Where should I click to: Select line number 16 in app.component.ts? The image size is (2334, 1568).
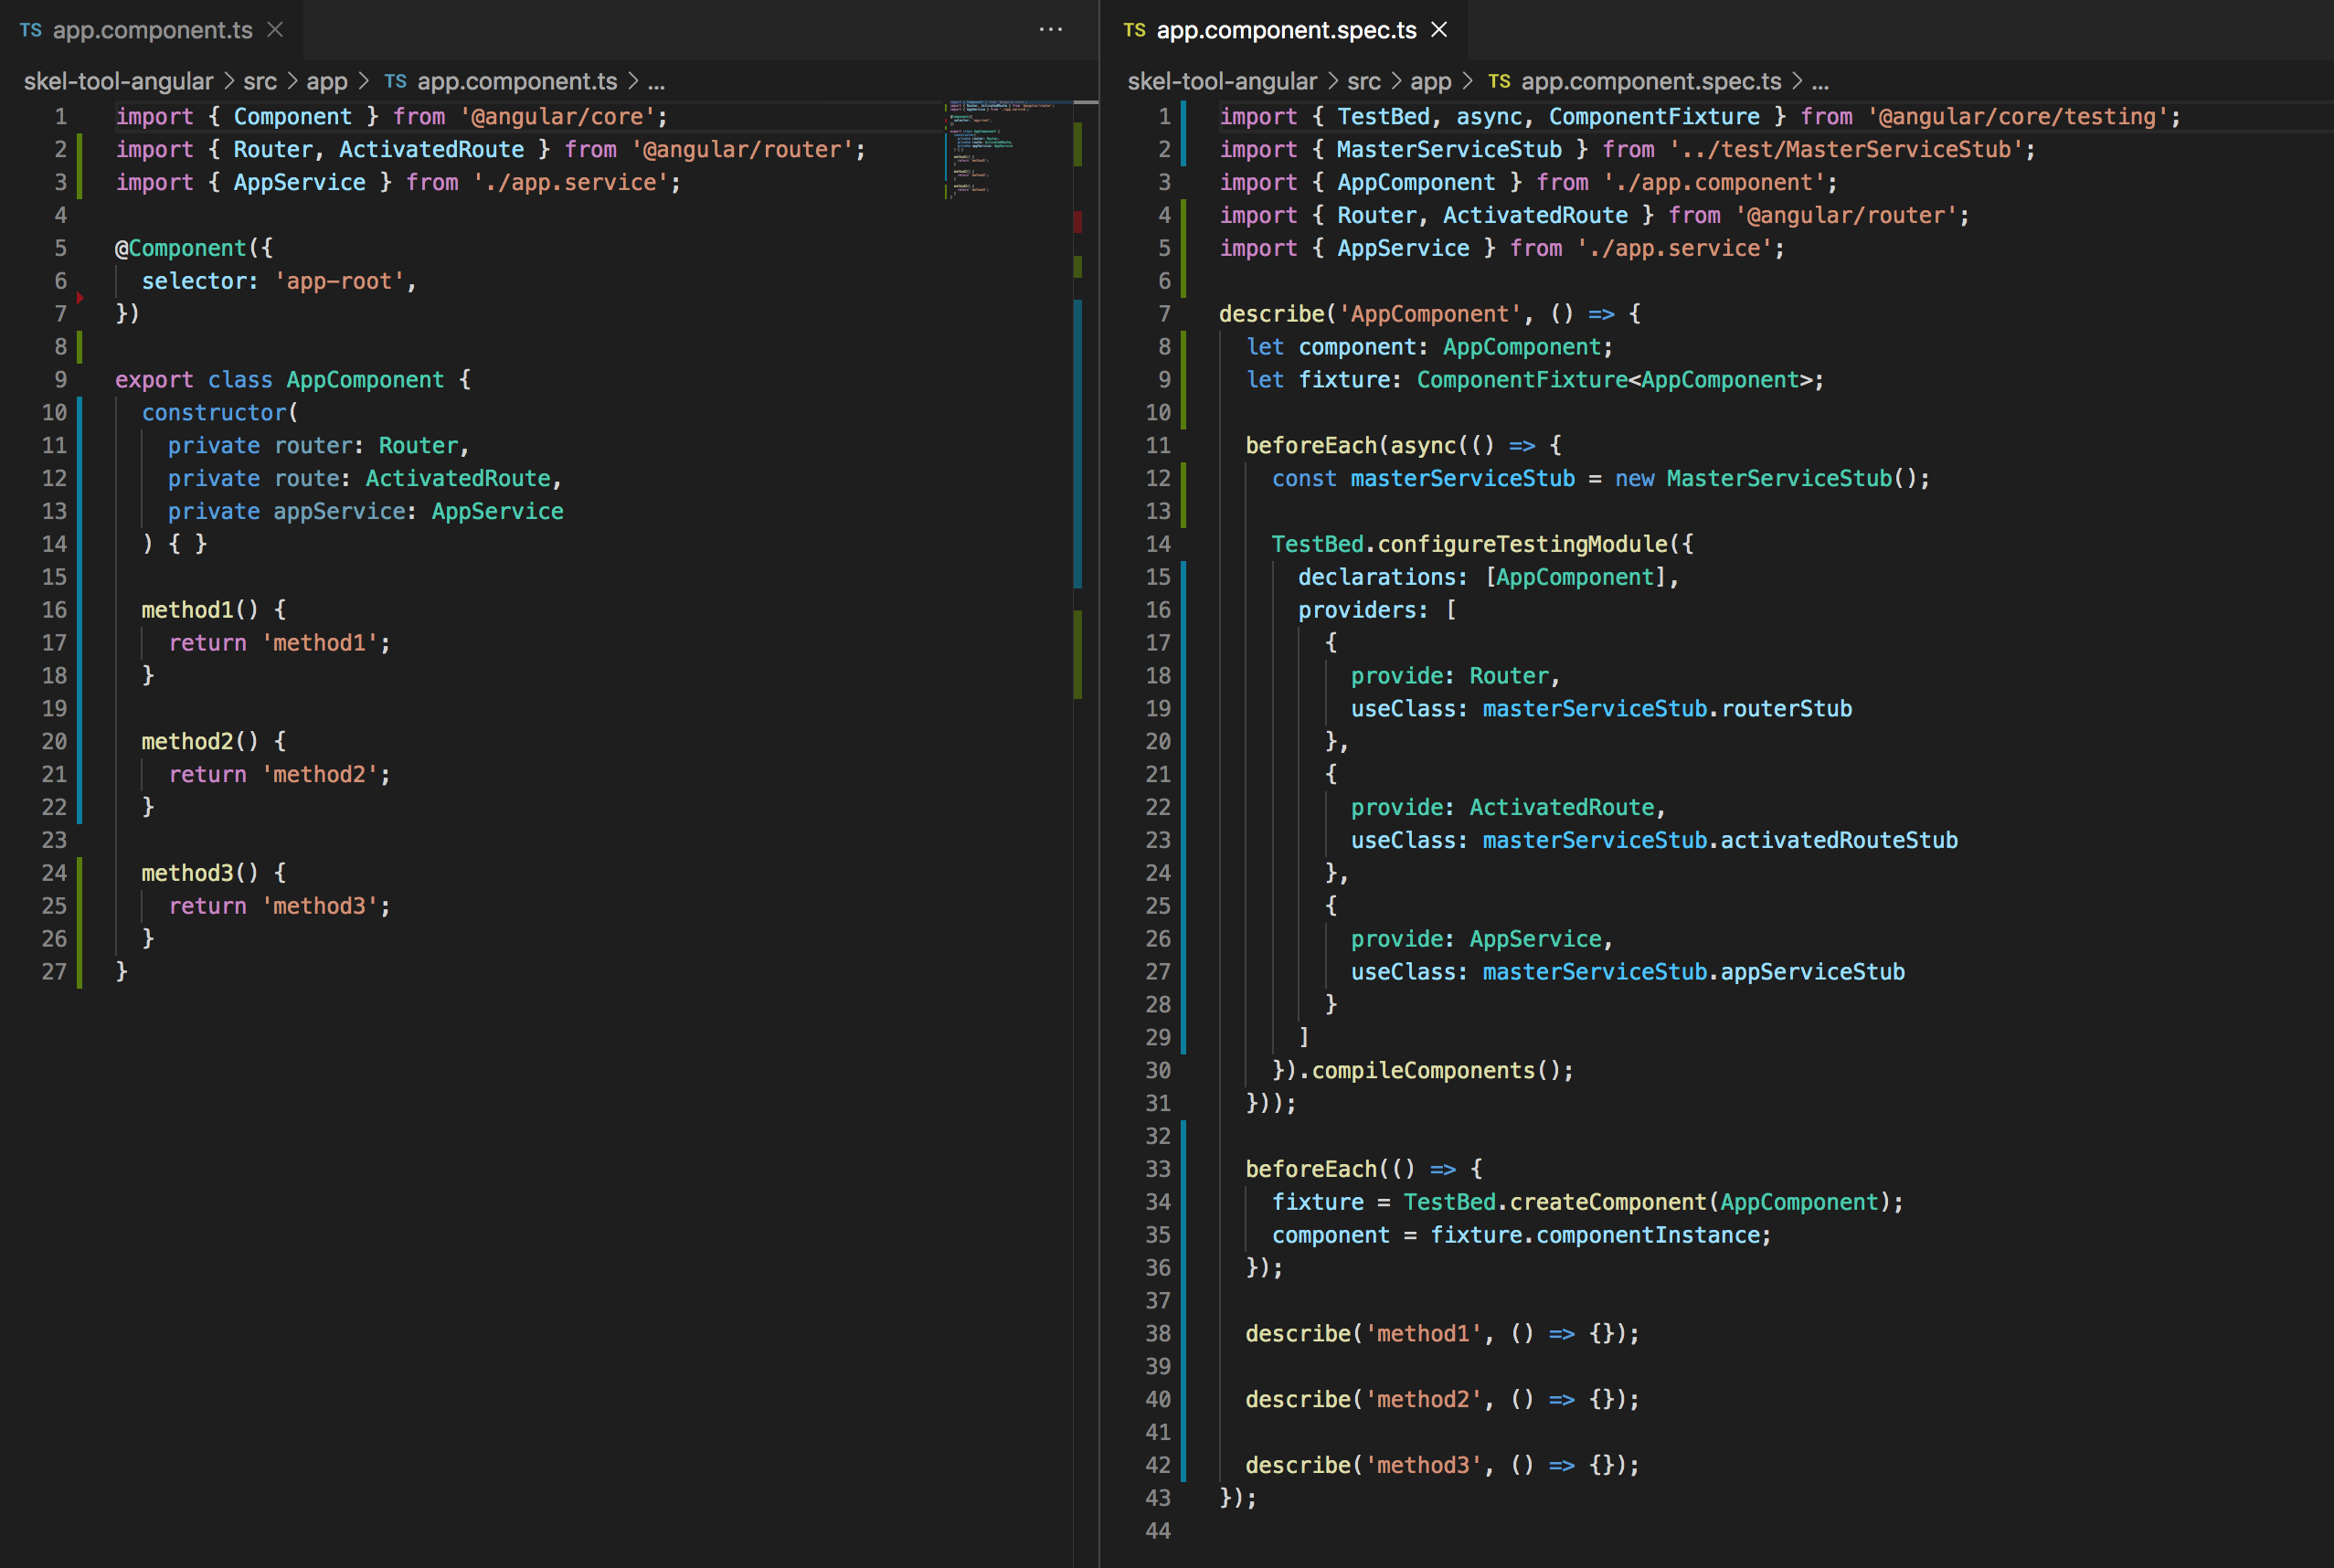point(54,610)
